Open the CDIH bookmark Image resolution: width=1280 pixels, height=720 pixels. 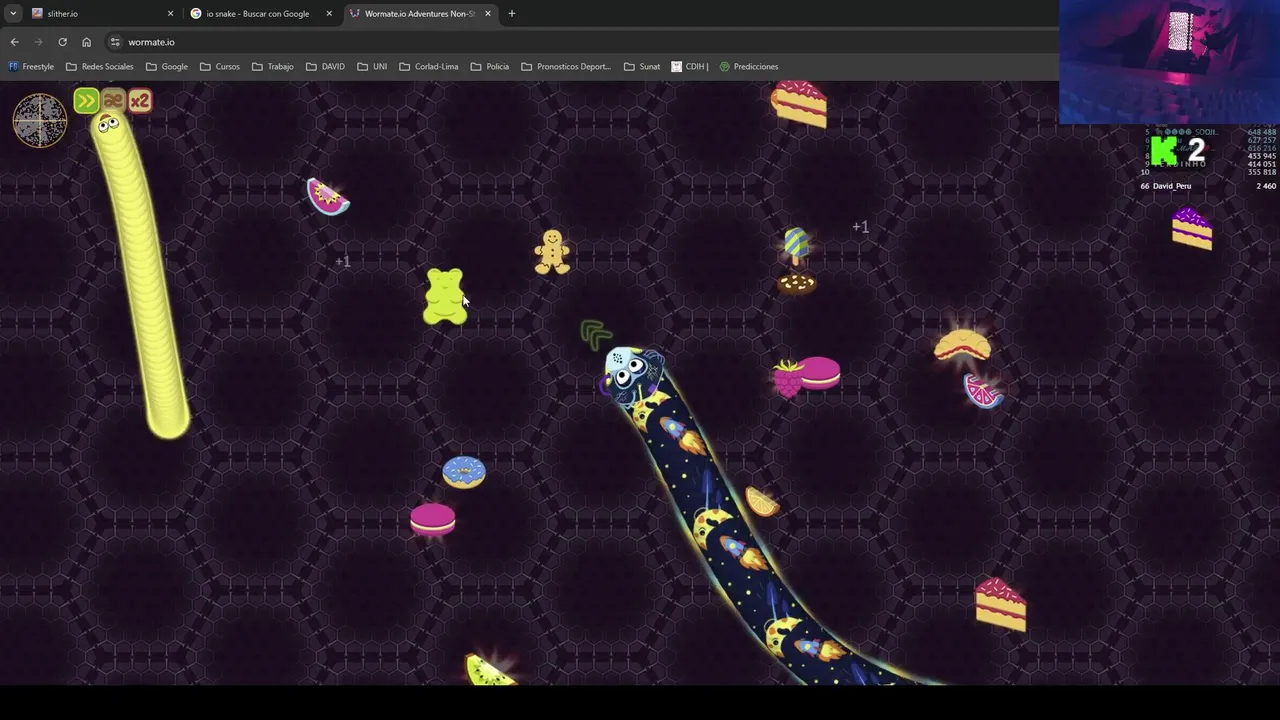pos(689,67)
